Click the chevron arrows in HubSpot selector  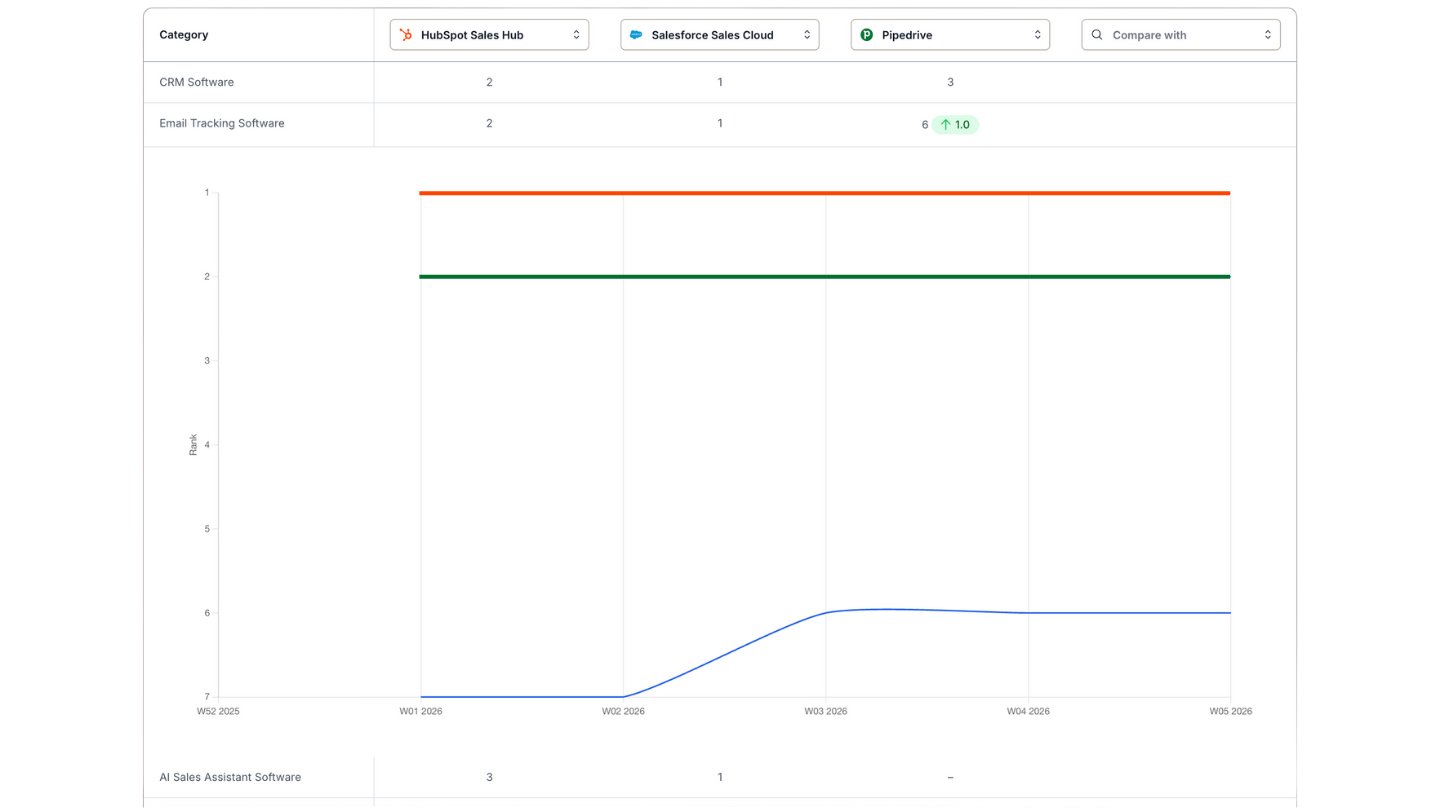click(x=576, y=35)
